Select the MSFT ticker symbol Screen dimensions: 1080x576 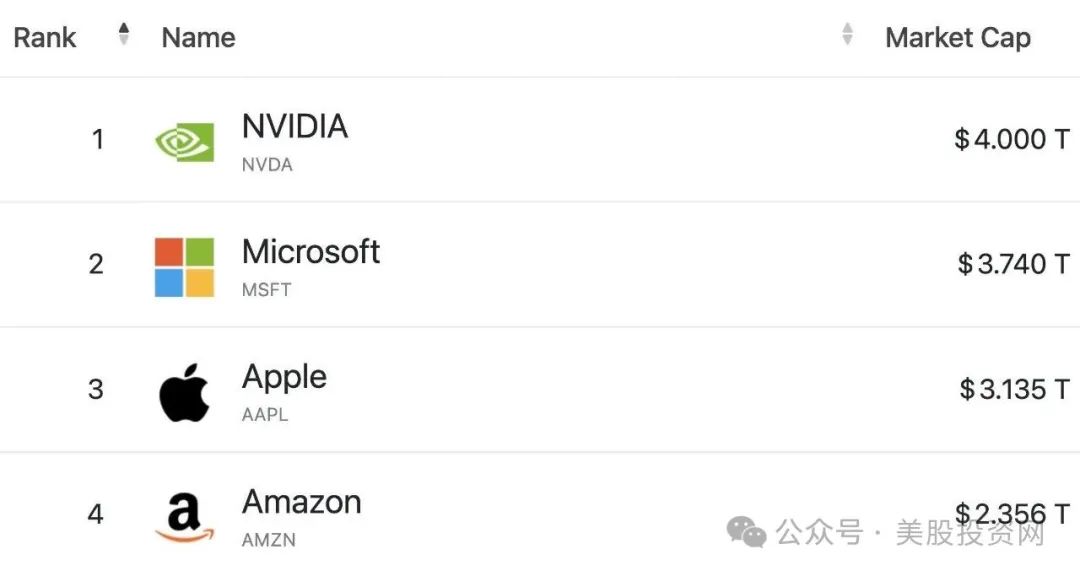[x=267, y=290]
